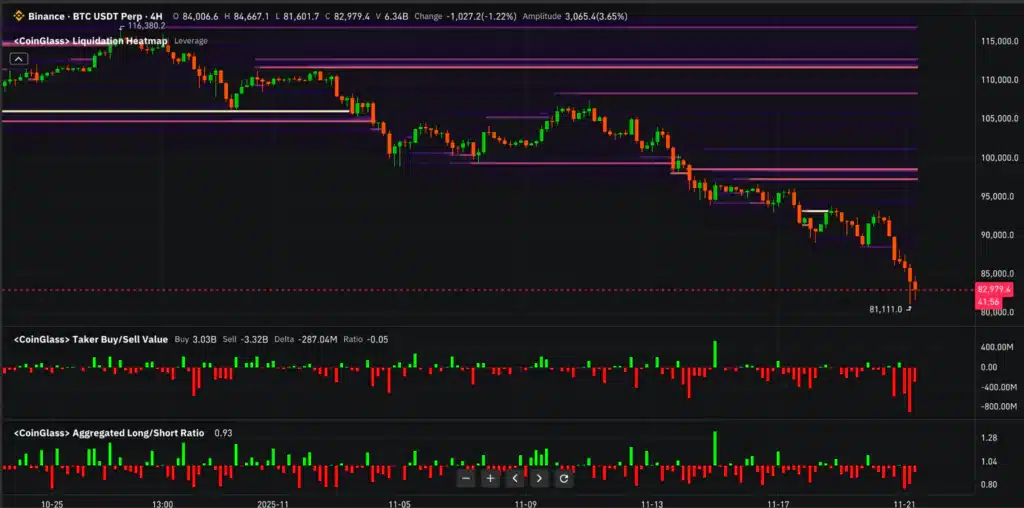Select the Taker Buy/Sell Value indicator label
The width and height of the screenshot is (1024, 508).
pos(90,340)
